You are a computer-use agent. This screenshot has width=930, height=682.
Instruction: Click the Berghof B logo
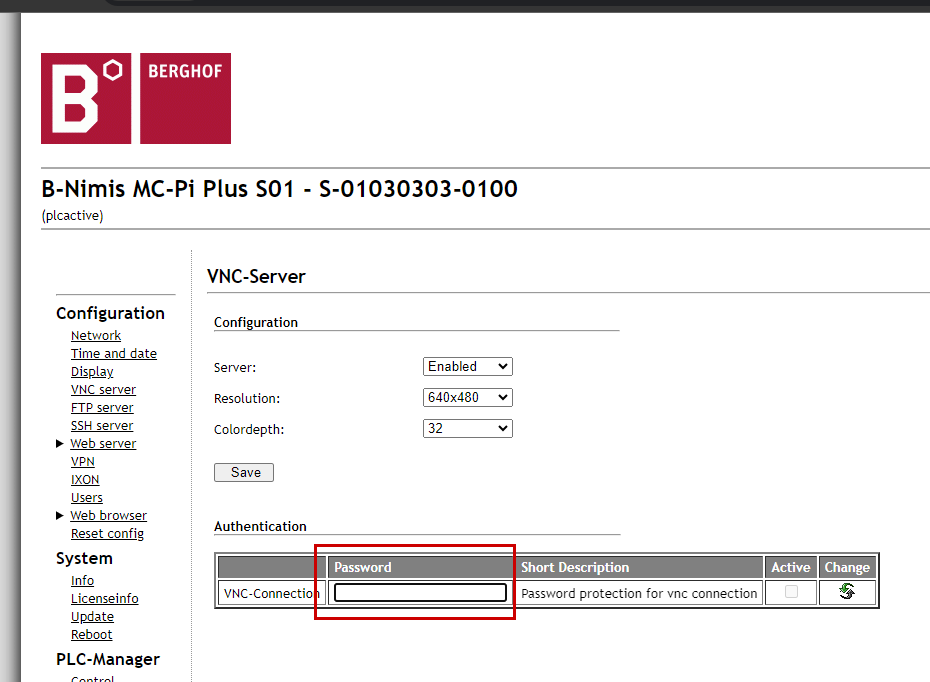pos(86,98)
